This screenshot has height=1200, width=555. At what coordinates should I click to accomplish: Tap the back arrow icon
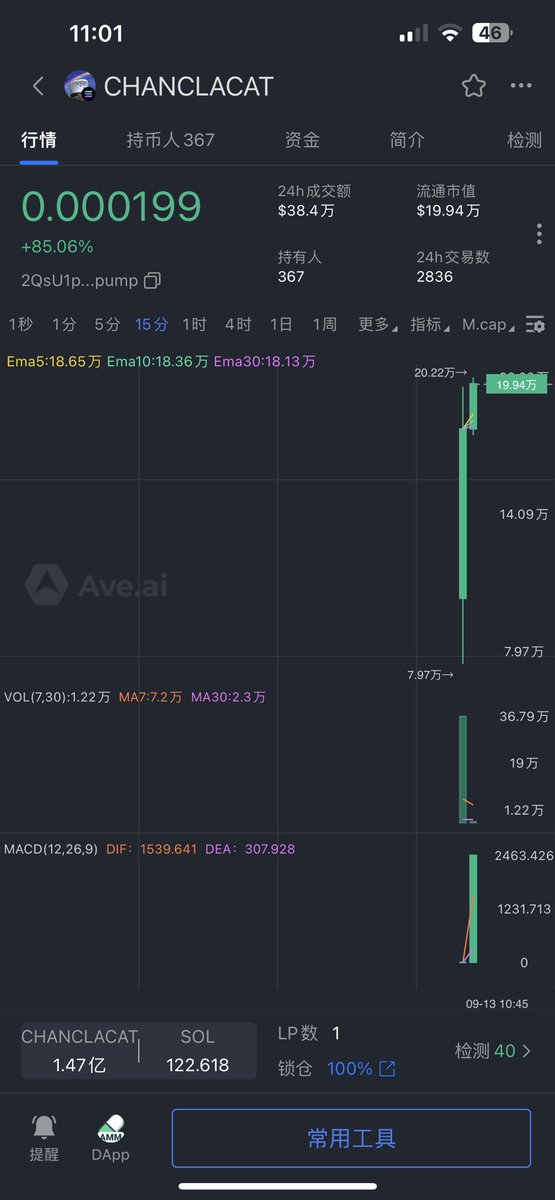38,86
